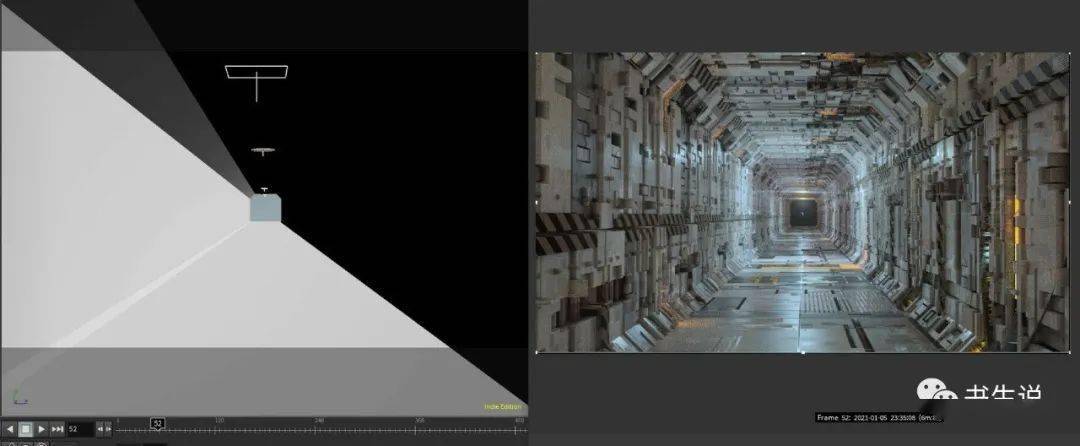Select the flat disc light wireframe
1080x446 pixels.
pyautogui.click(x=263, y=150)
